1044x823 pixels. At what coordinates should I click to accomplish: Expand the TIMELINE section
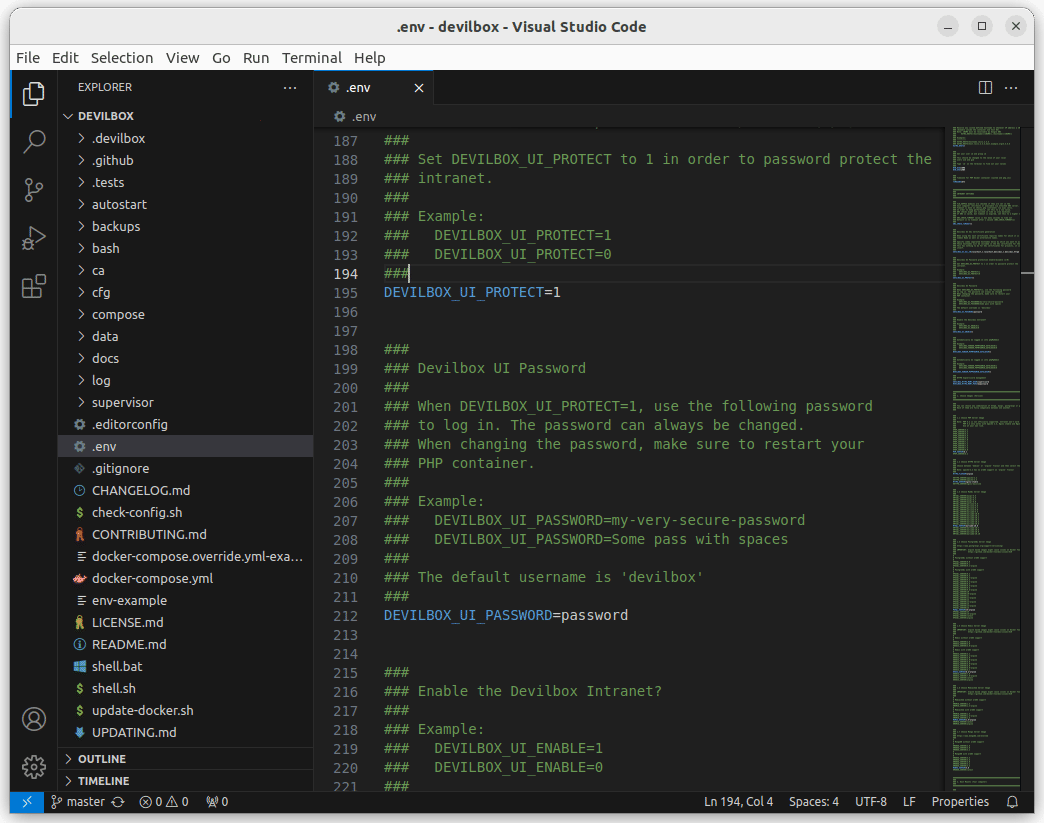pos(103,781)
